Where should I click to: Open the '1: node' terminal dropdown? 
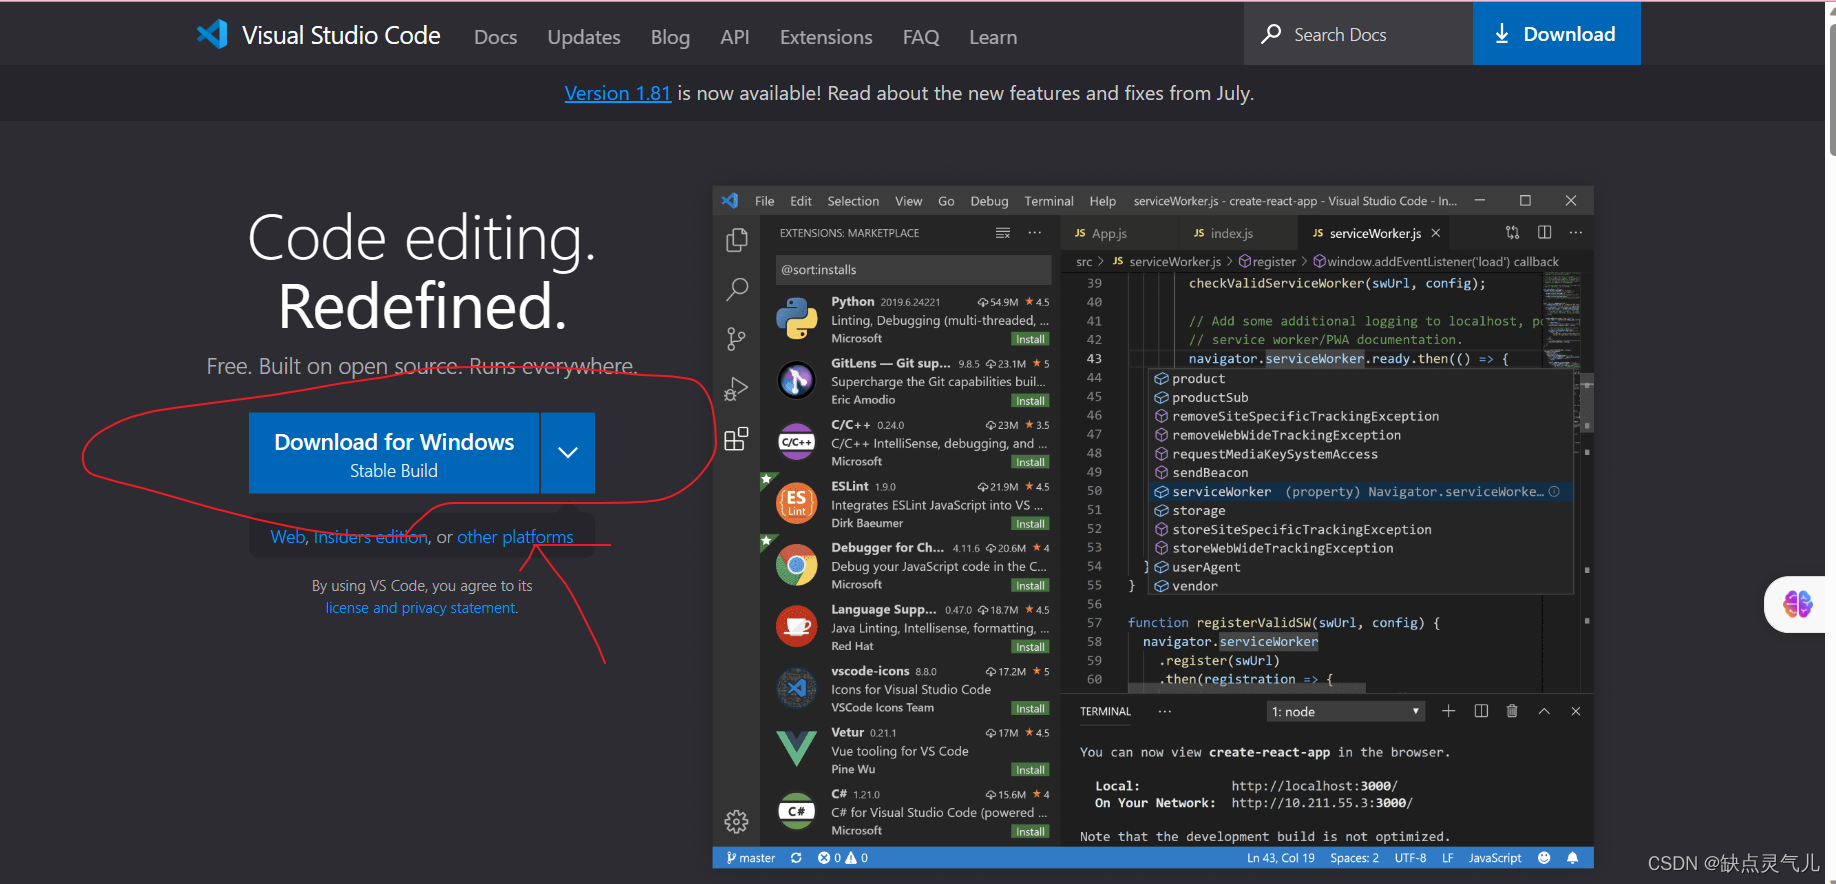tap(1345, 711)
